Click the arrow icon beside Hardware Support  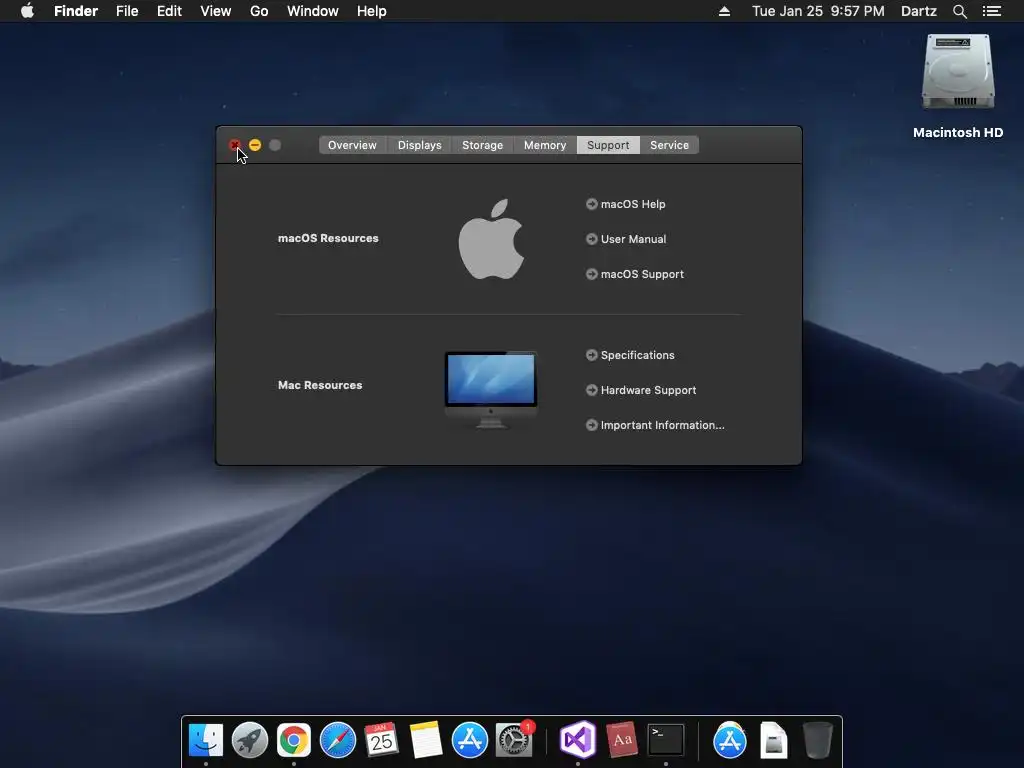(592, 390)
